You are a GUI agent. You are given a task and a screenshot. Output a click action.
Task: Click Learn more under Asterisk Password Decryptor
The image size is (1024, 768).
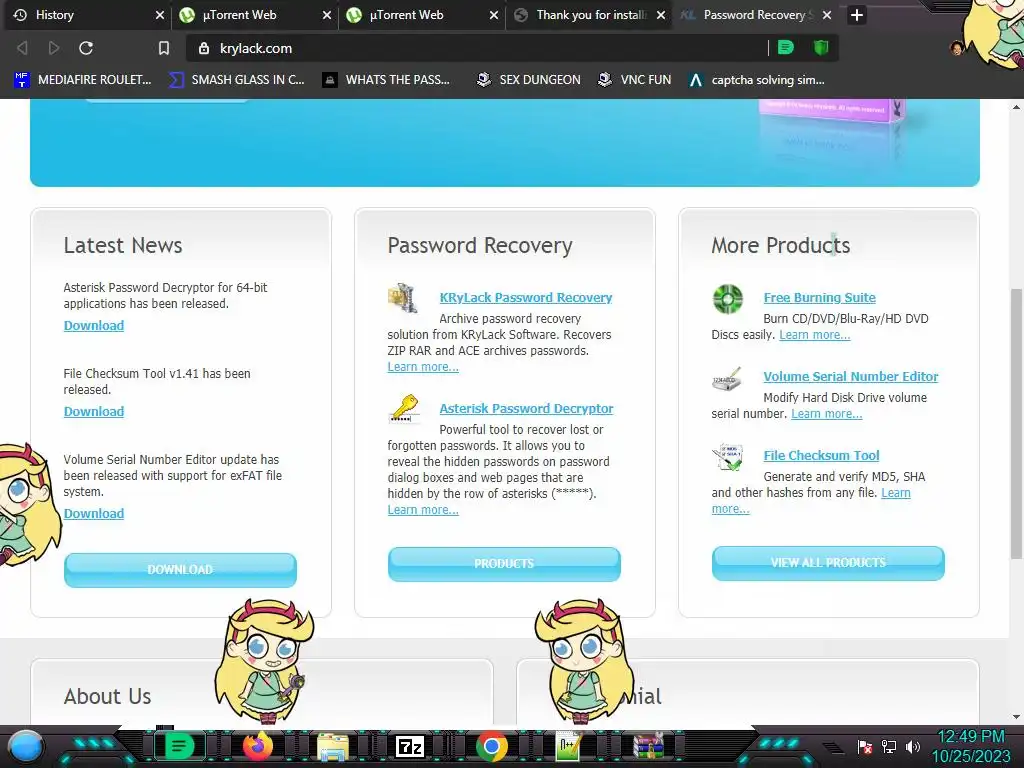click(423, 509)
